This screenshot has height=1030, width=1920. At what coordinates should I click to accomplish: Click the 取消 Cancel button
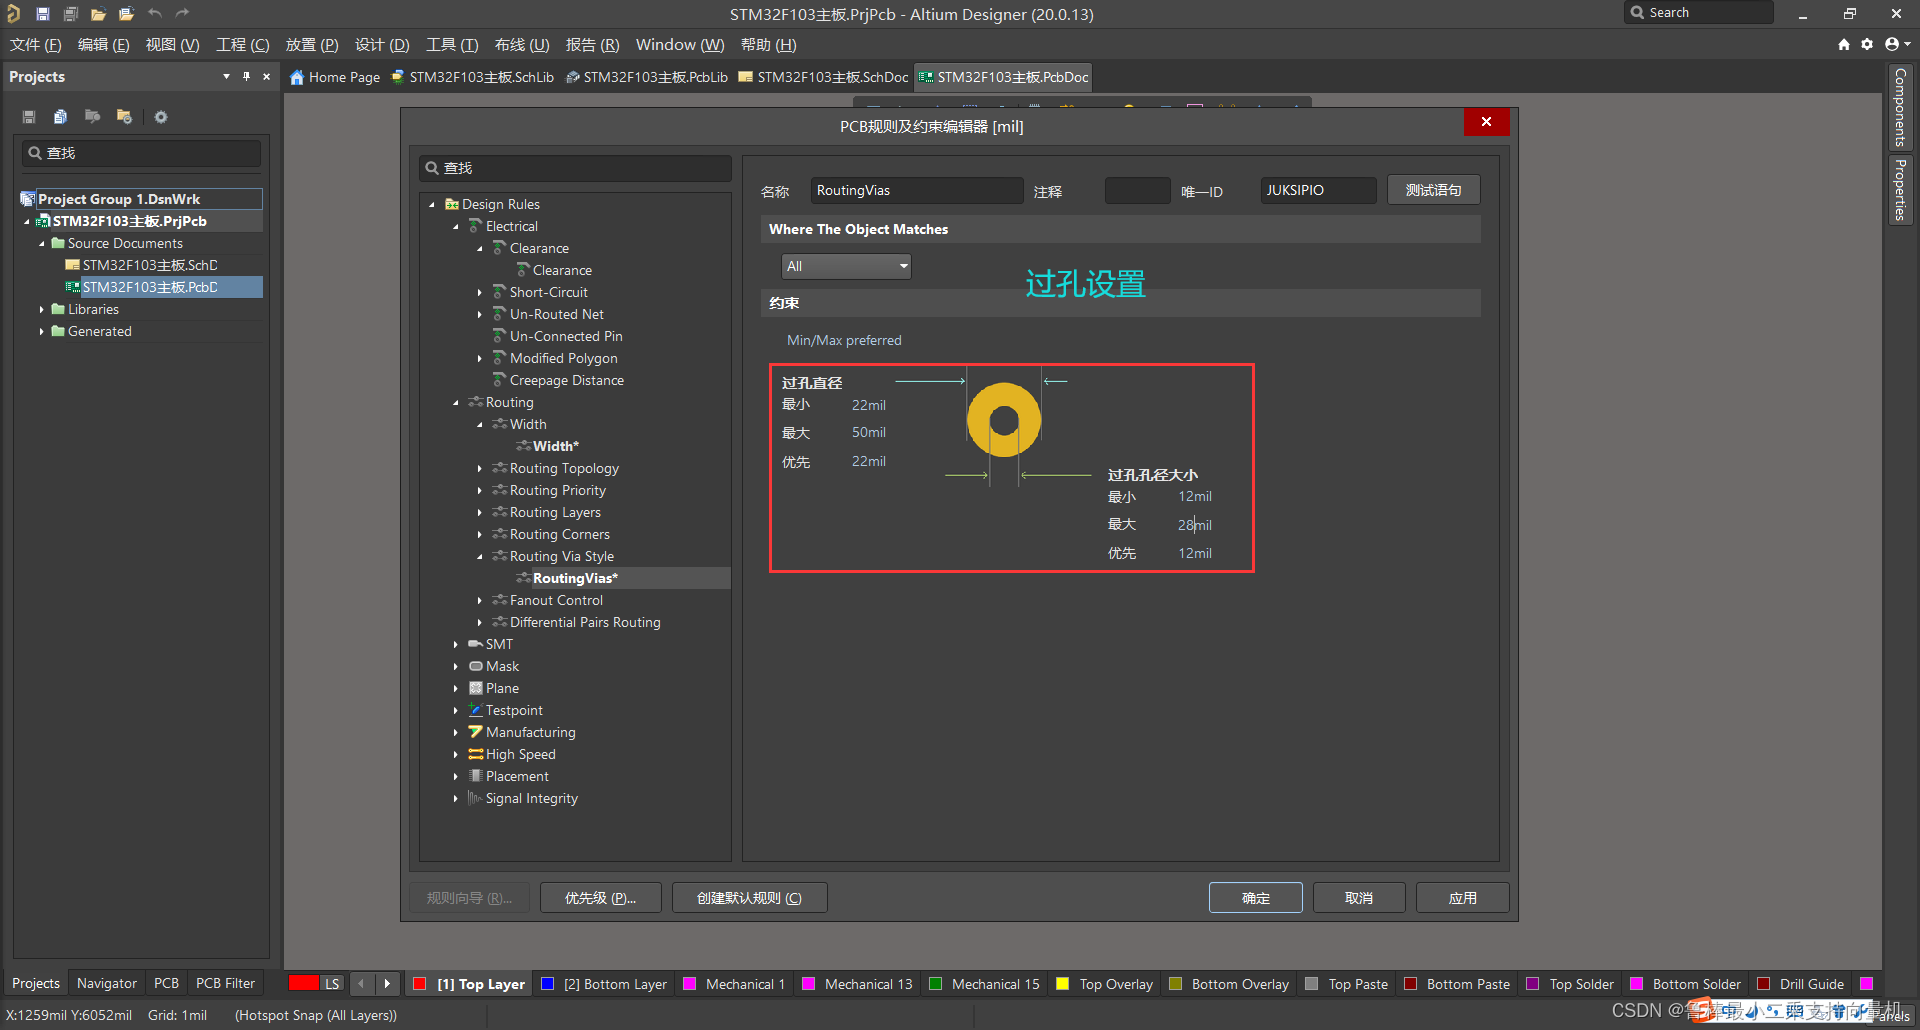tap(1359, 898)
